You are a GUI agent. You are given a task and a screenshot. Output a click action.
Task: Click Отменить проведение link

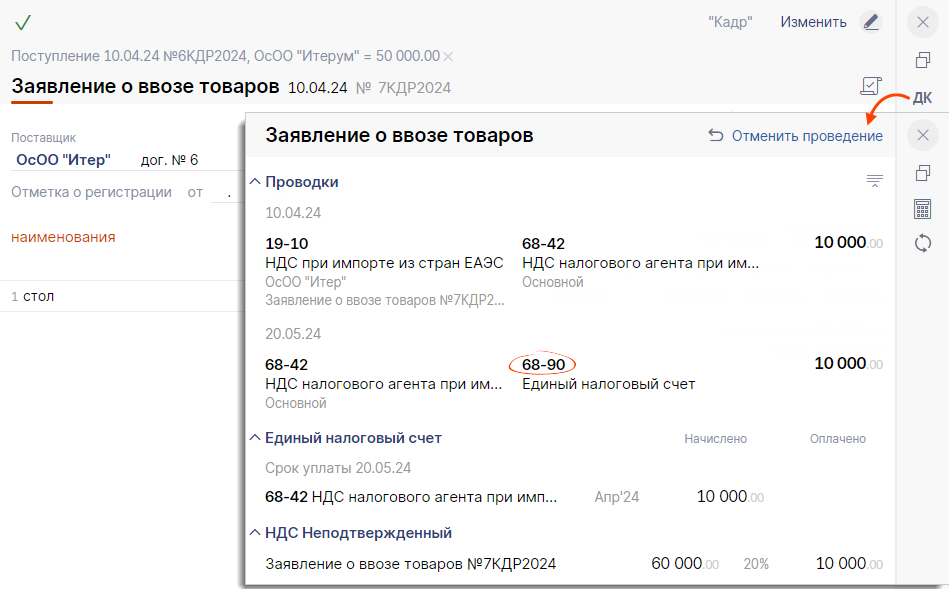coord(795,136)
